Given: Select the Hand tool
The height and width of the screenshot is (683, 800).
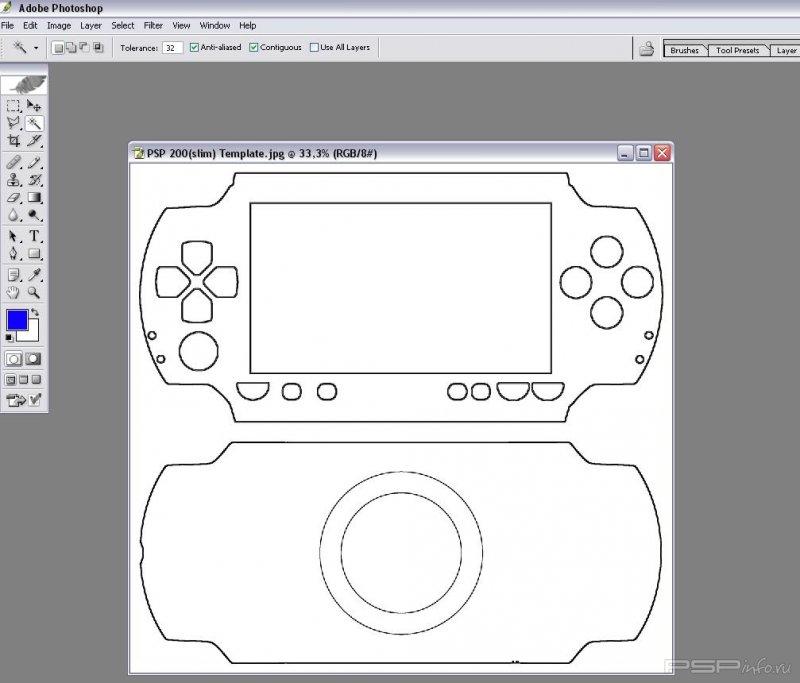Looking at the screenshot, I should tap(13, 293).
